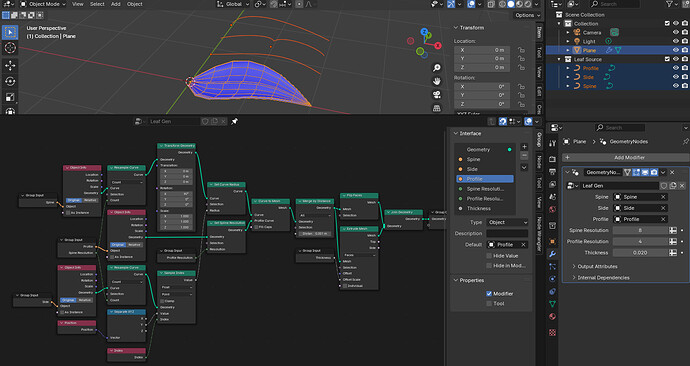Open the Select menu in the 3D viewport
This screenshot has width=690, height=366.
pyautogui.click(x=97, y=4)
